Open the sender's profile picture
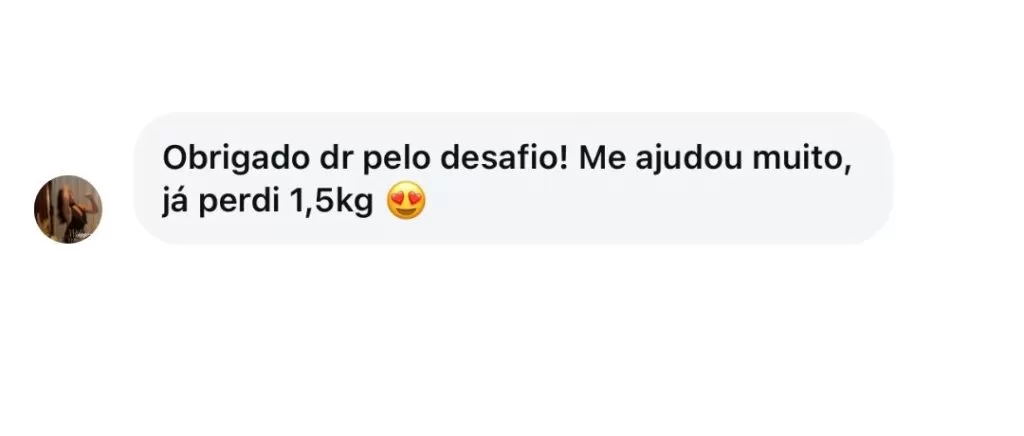Image resolution: width=1024 pixels, height=436 pixels. [68, 209]
